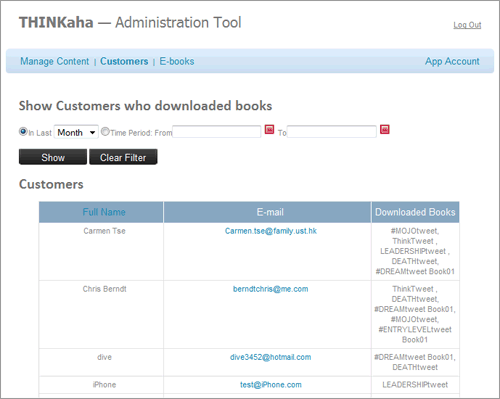Click the From date input field

click(x=216, y=132)
